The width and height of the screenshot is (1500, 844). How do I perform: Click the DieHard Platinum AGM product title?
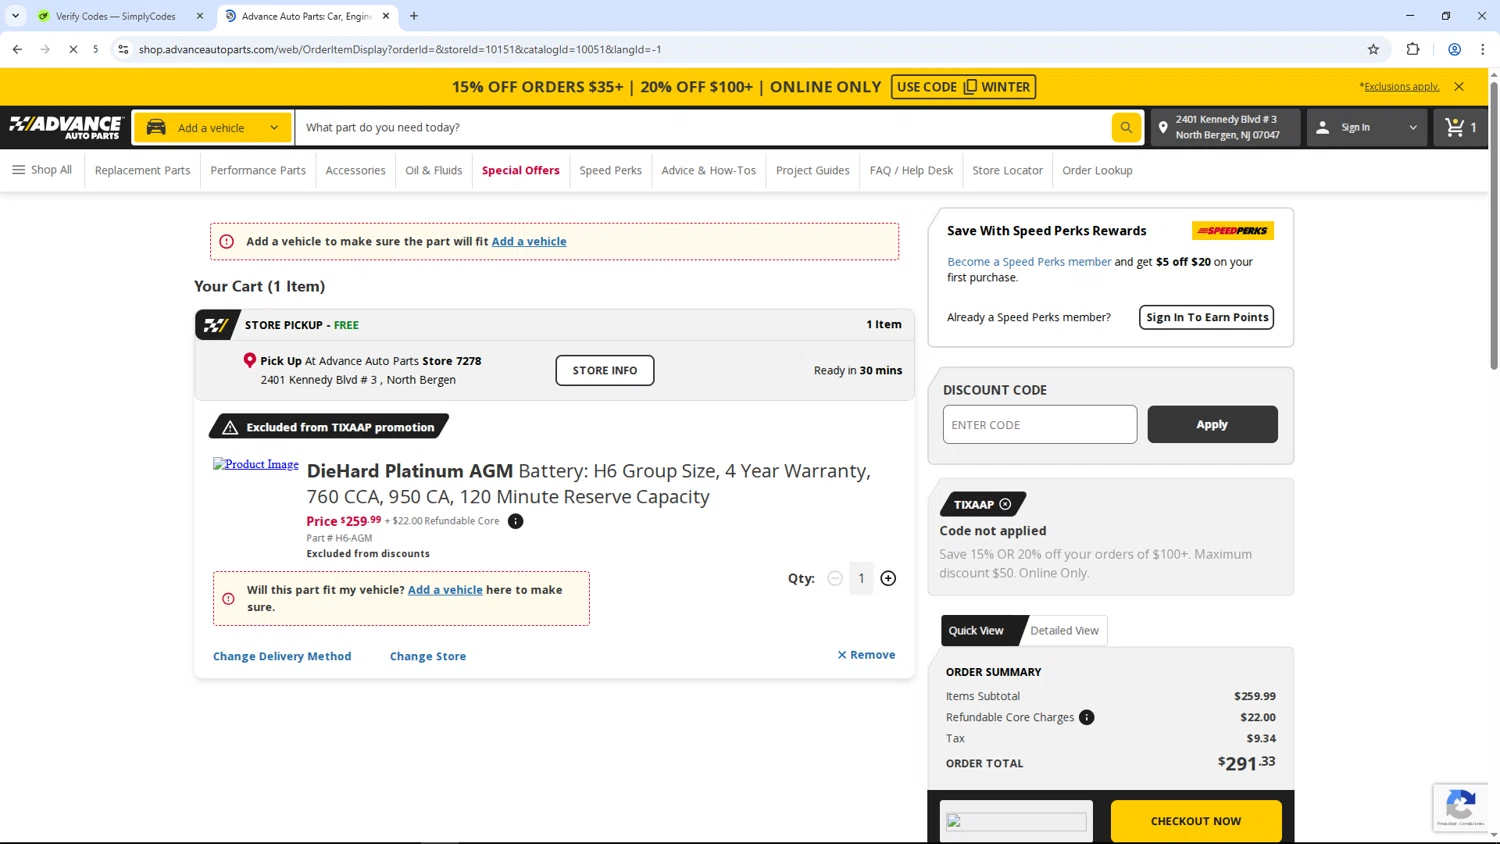[x=589, y=483]
